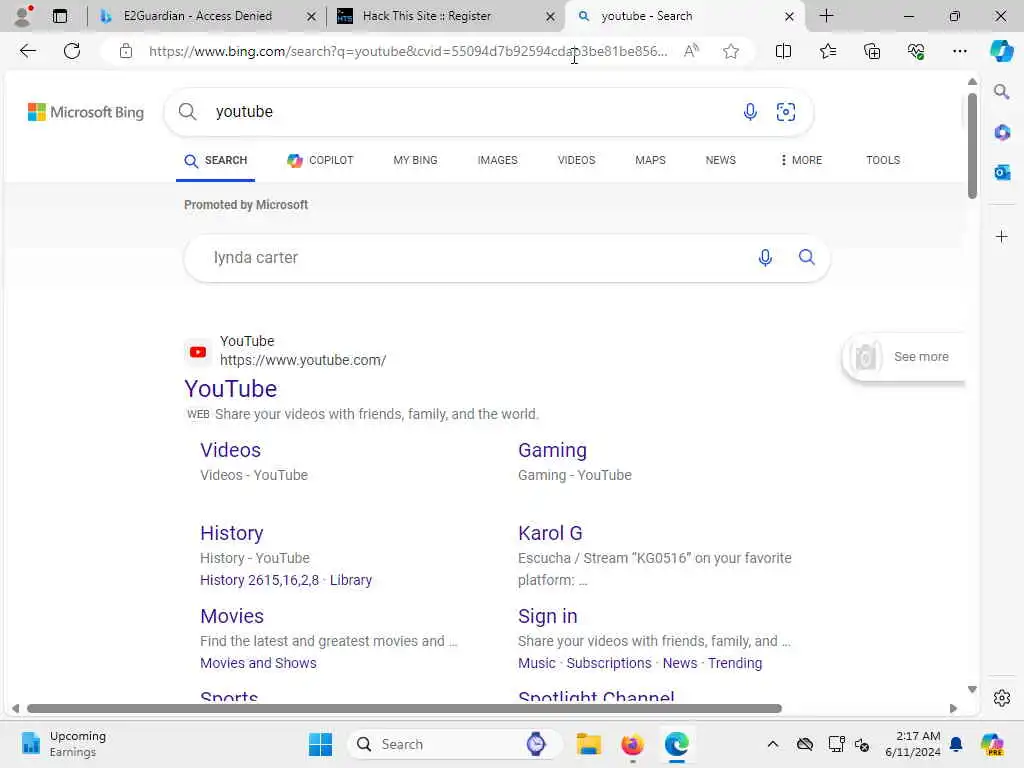Open Movies and Shows link
Viewport: 1024px width, 768px height.
coord(258,663)
